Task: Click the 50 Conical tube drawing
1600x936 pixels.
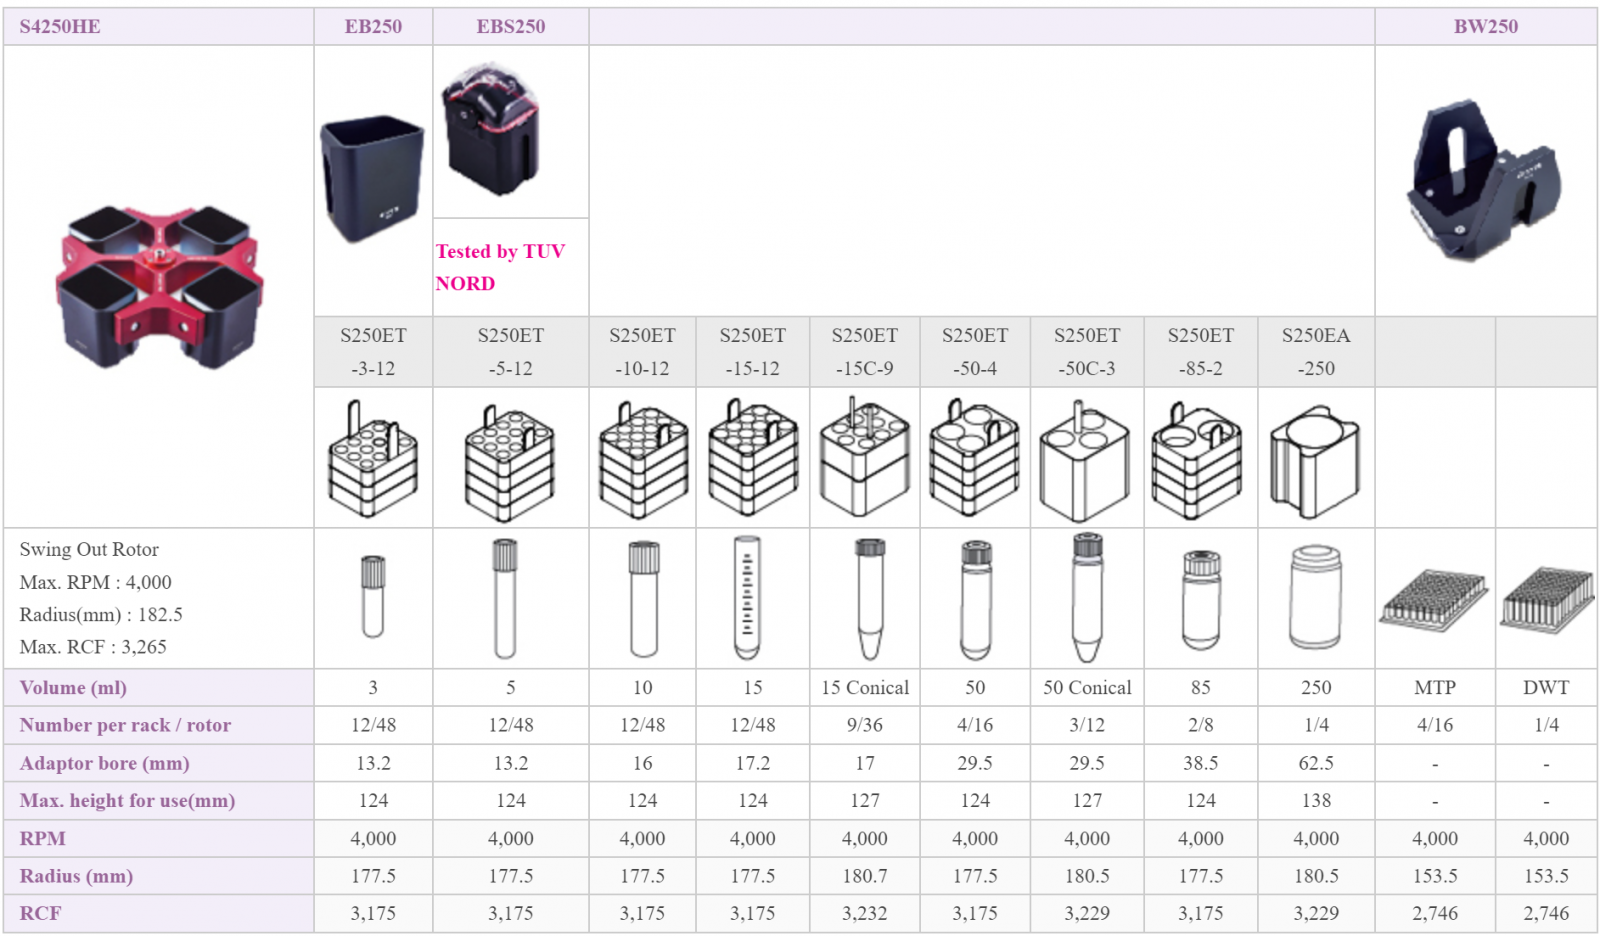Action: (1087, 598)
